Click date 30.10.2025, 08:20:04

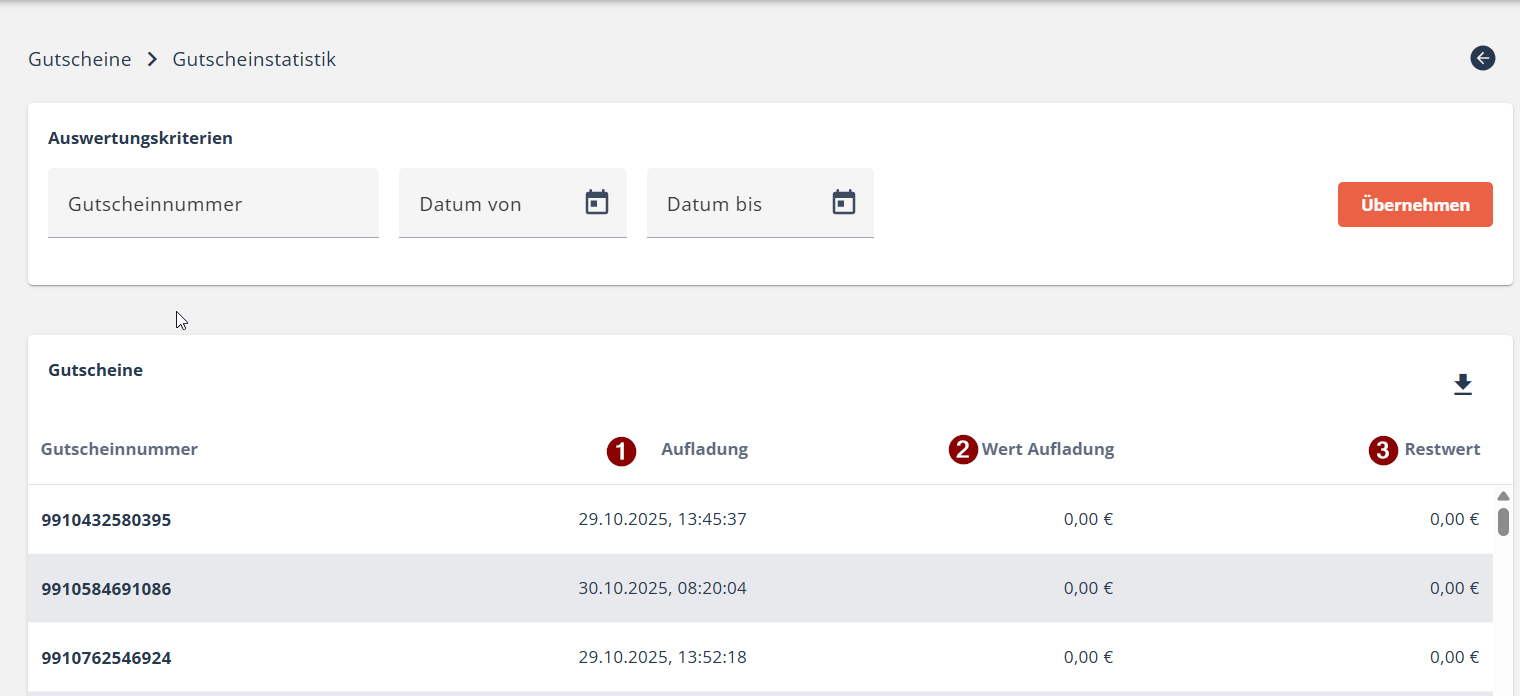tap(662, 588)
